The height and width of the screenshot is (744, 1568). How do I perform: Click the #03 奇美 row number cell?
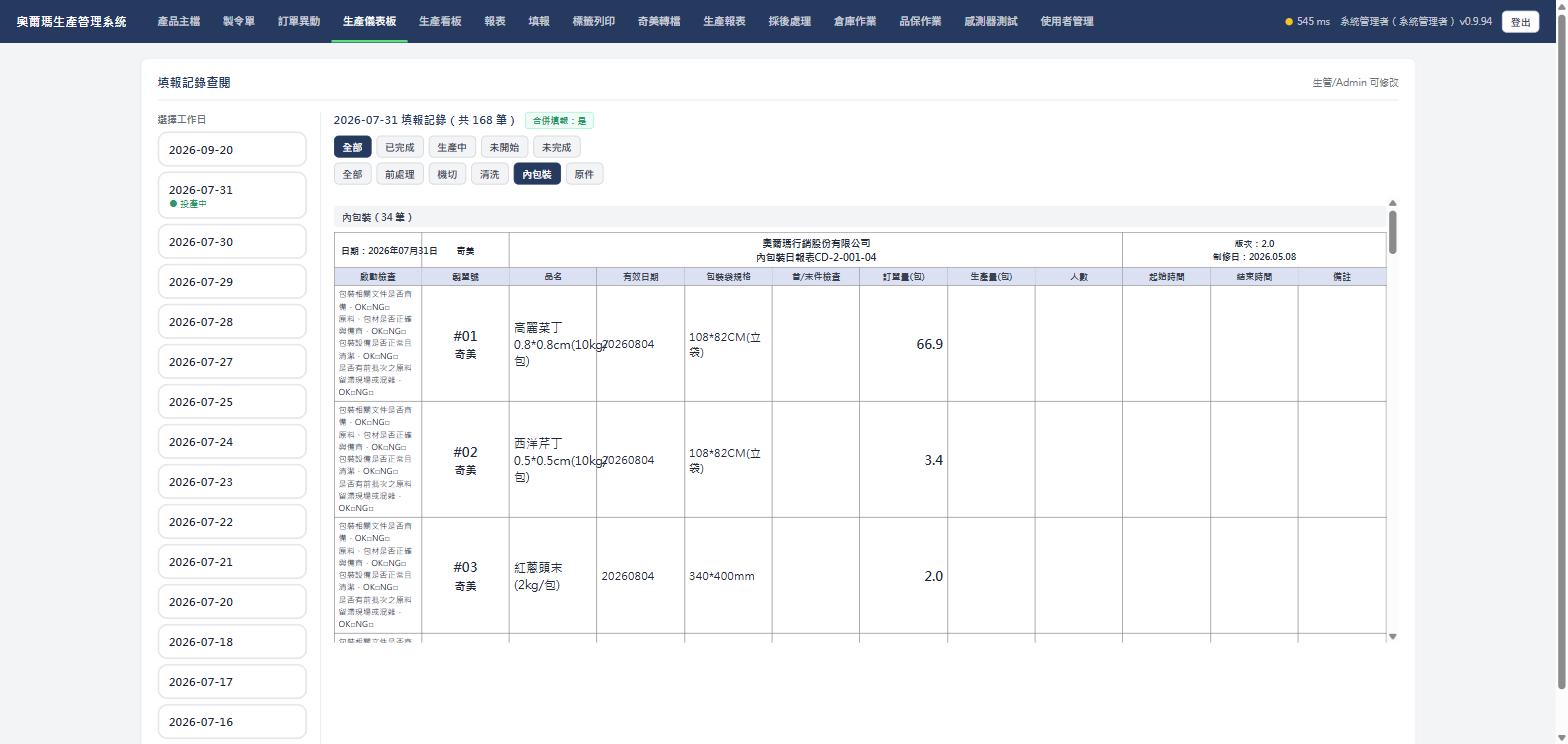pyautogui.click(x=465, y=576)
